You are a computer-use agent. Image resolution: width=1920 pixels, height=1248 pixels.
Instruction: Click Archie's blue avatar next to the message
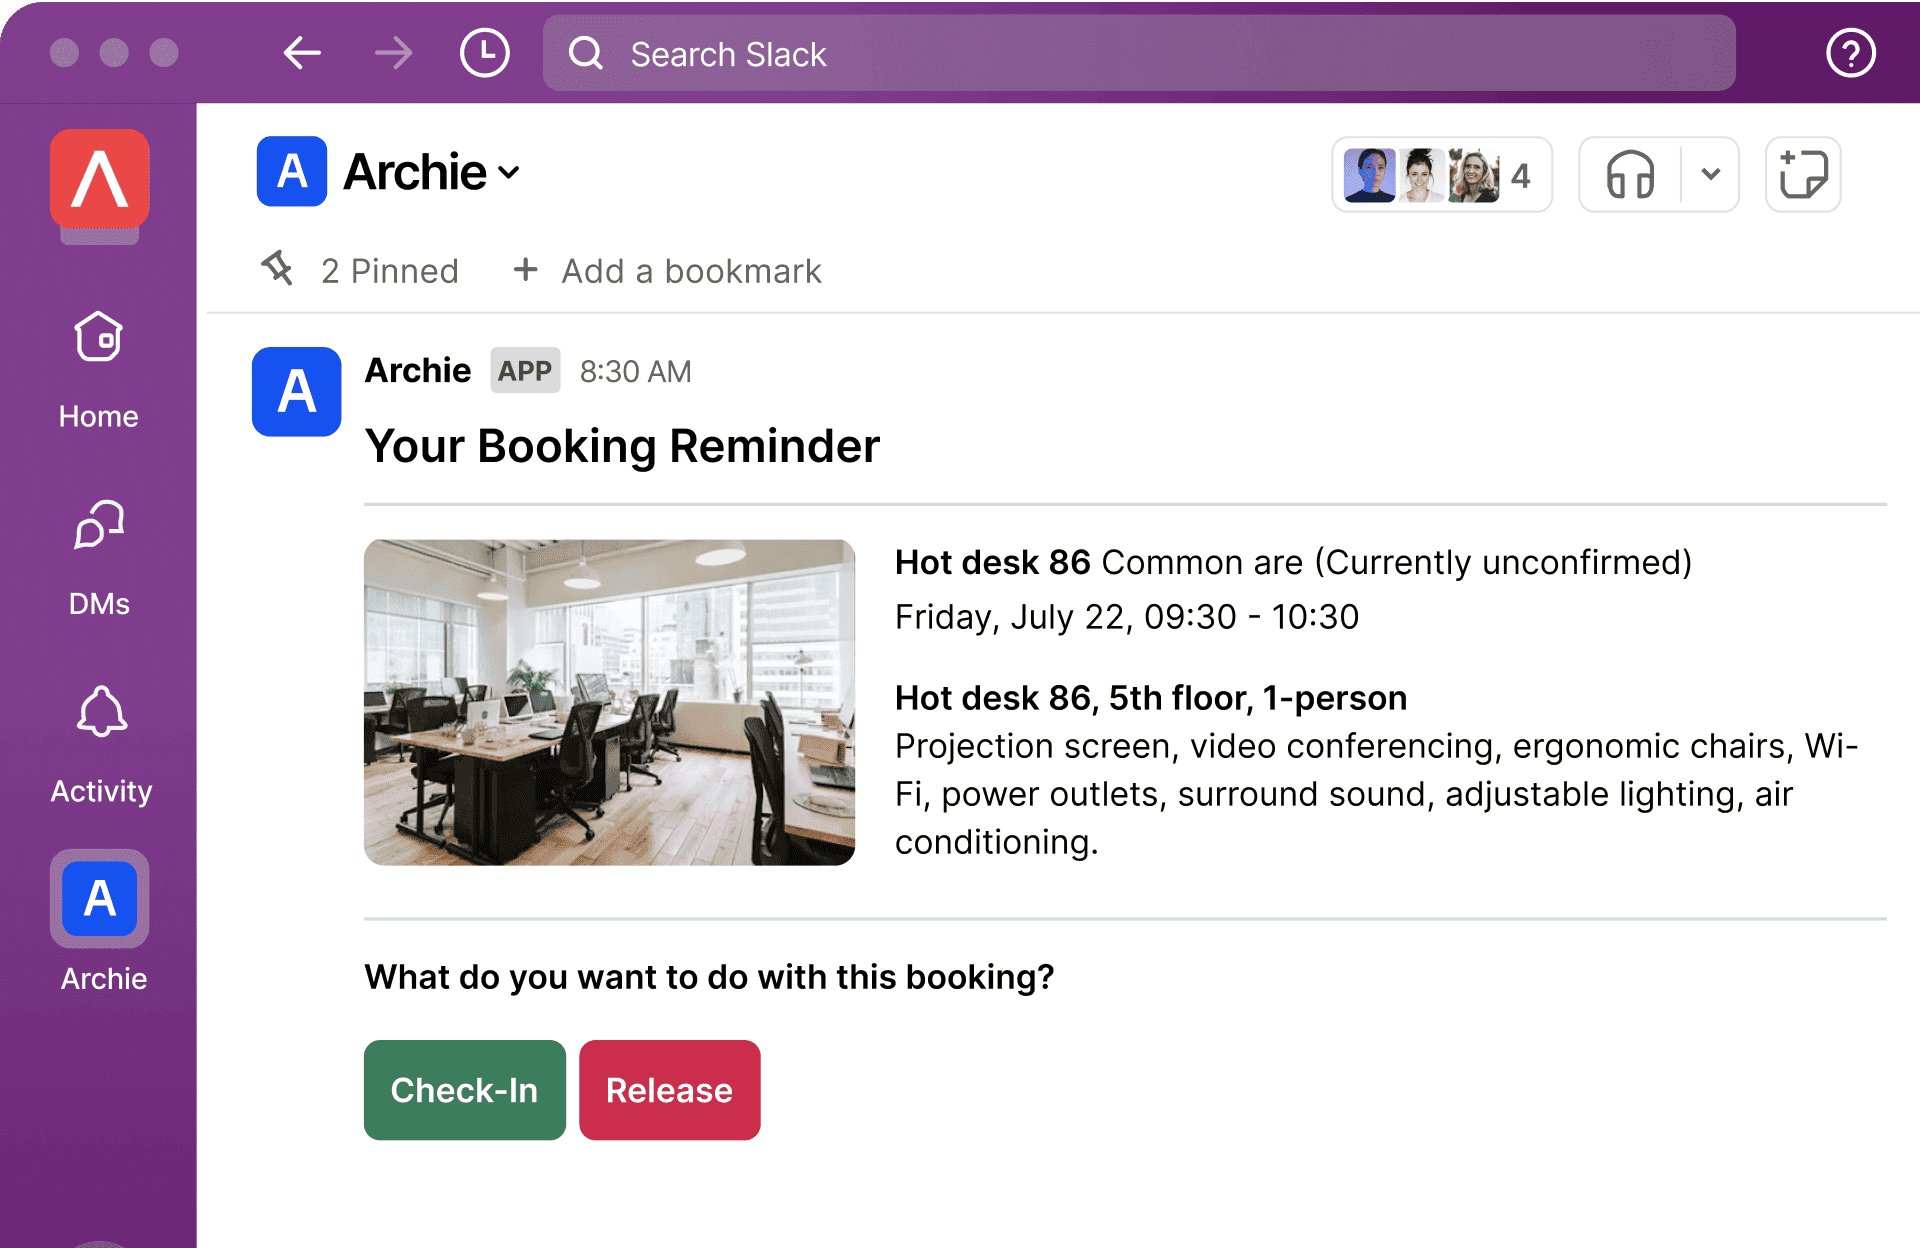(296, 392)
